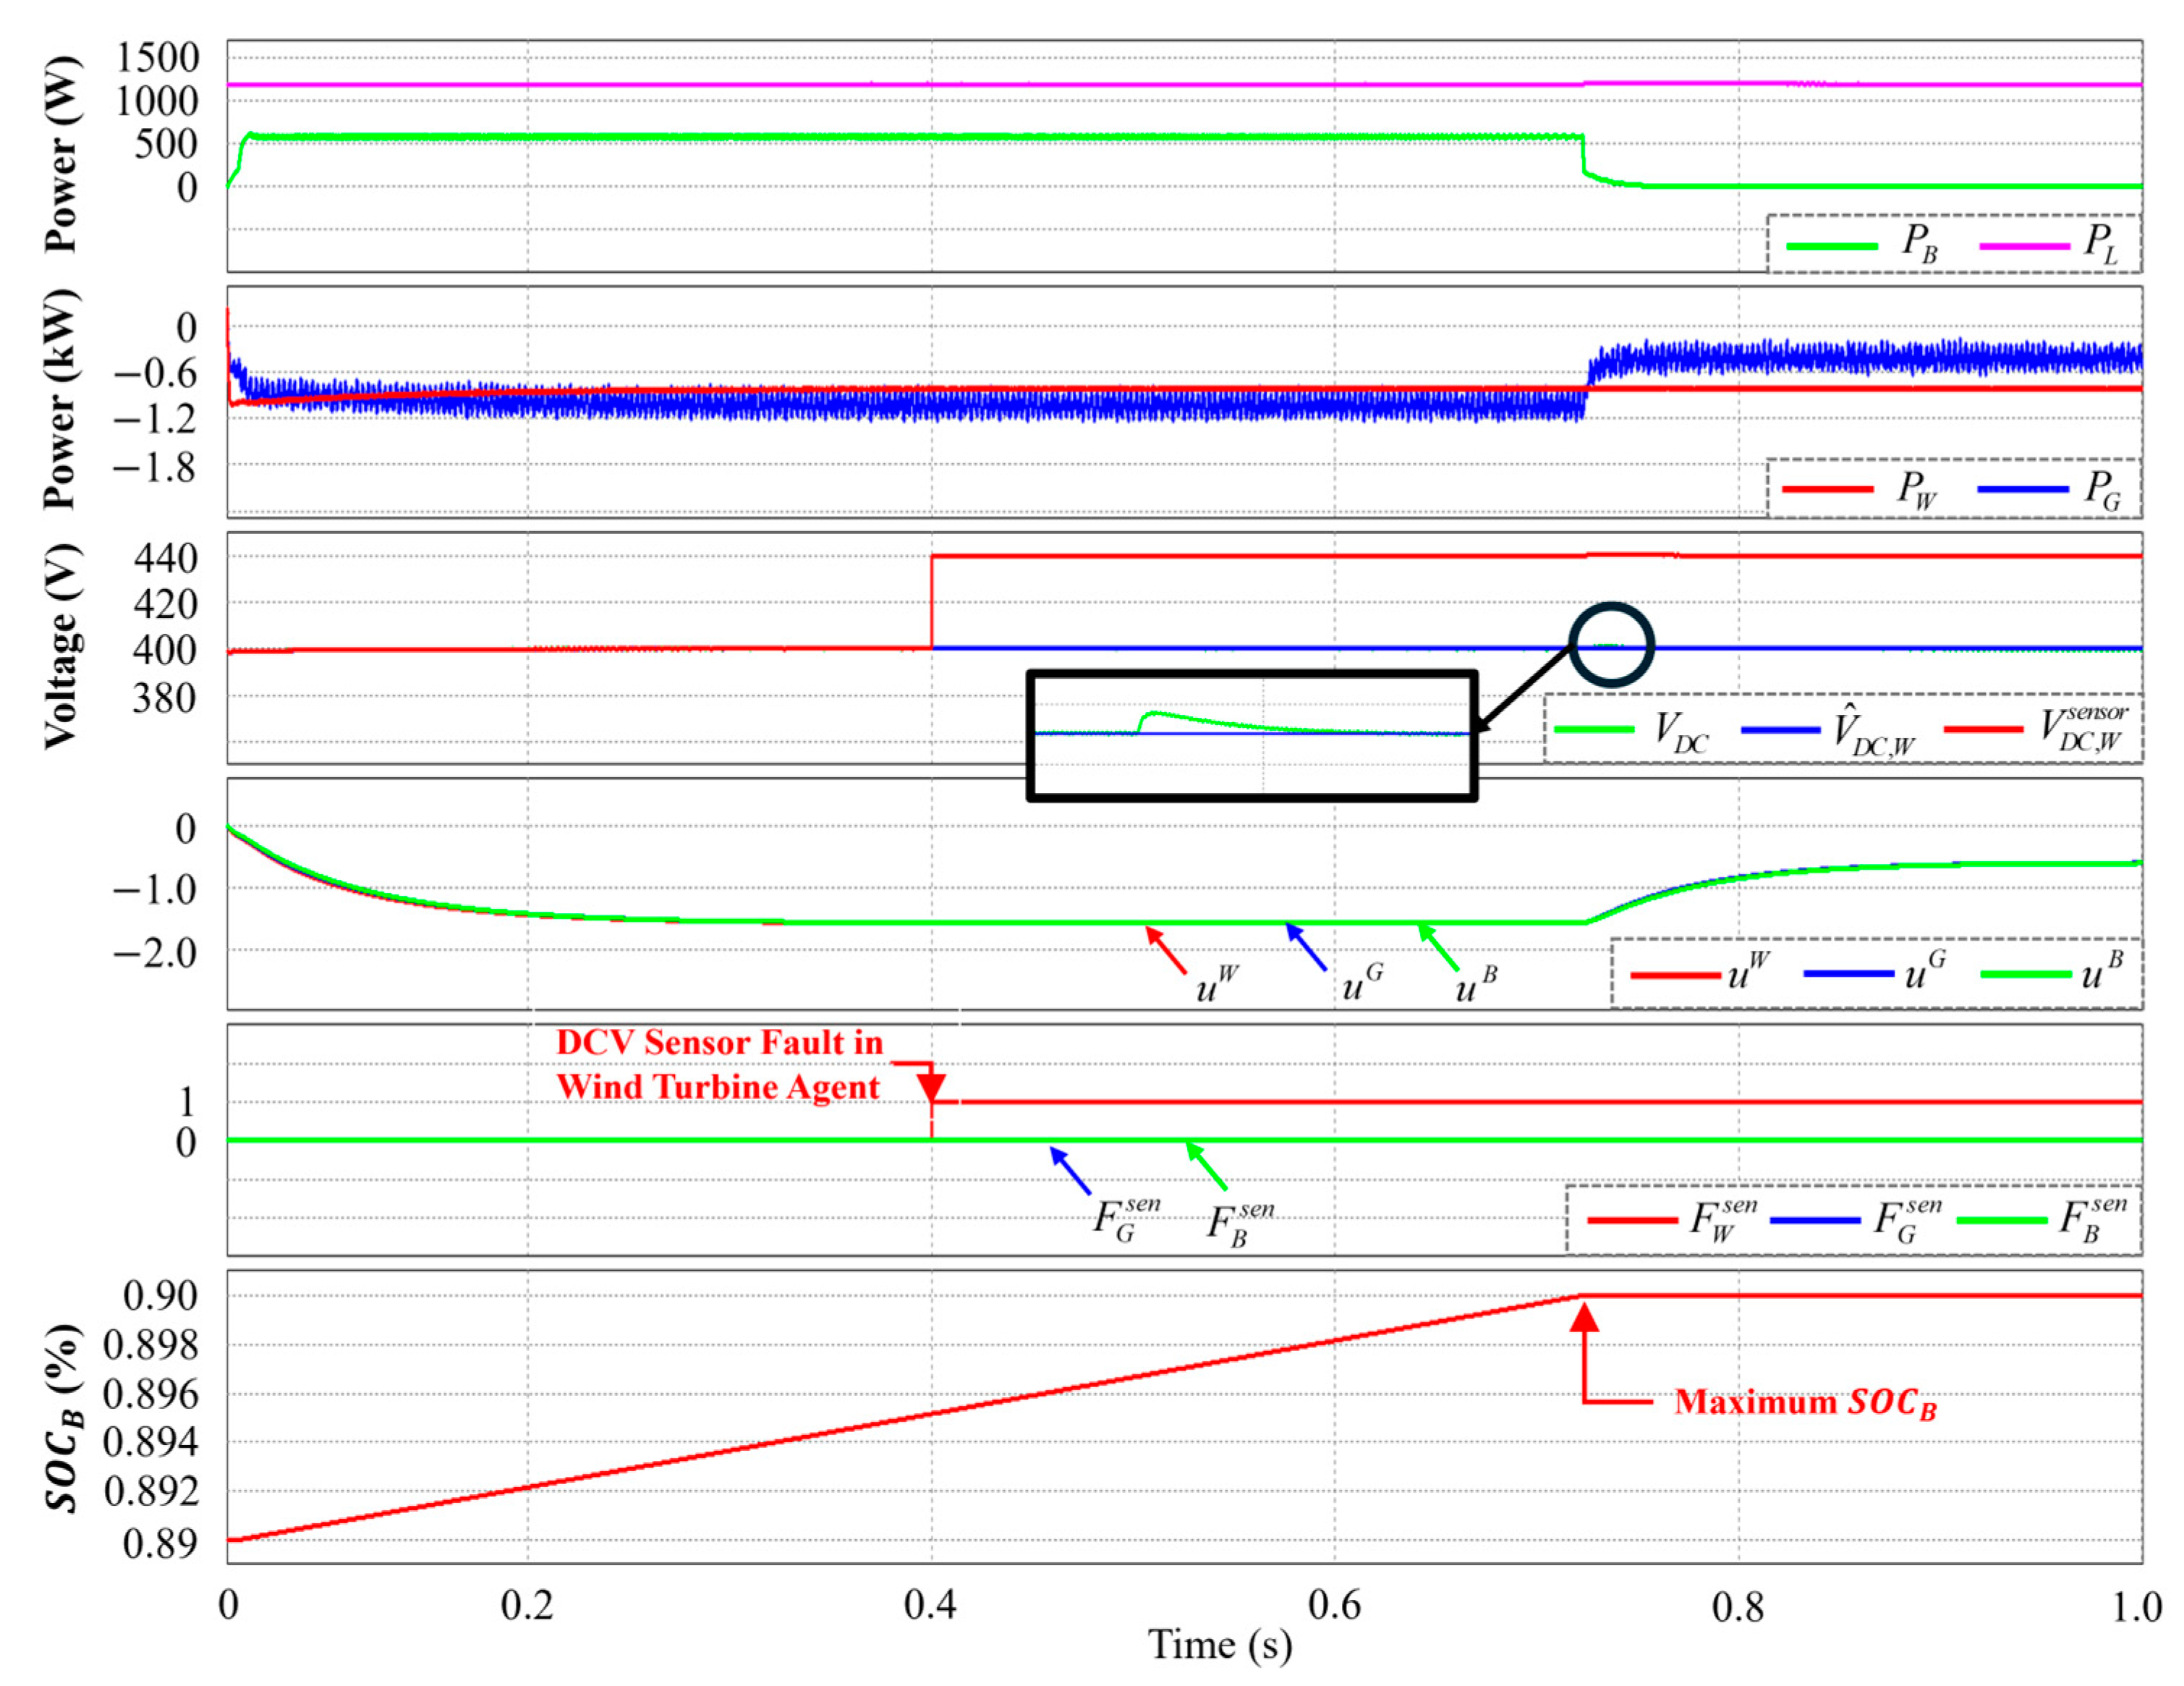Click the blue arrow pointing to u^G
This screenshot has width=2184, height=1686.
1306,948
